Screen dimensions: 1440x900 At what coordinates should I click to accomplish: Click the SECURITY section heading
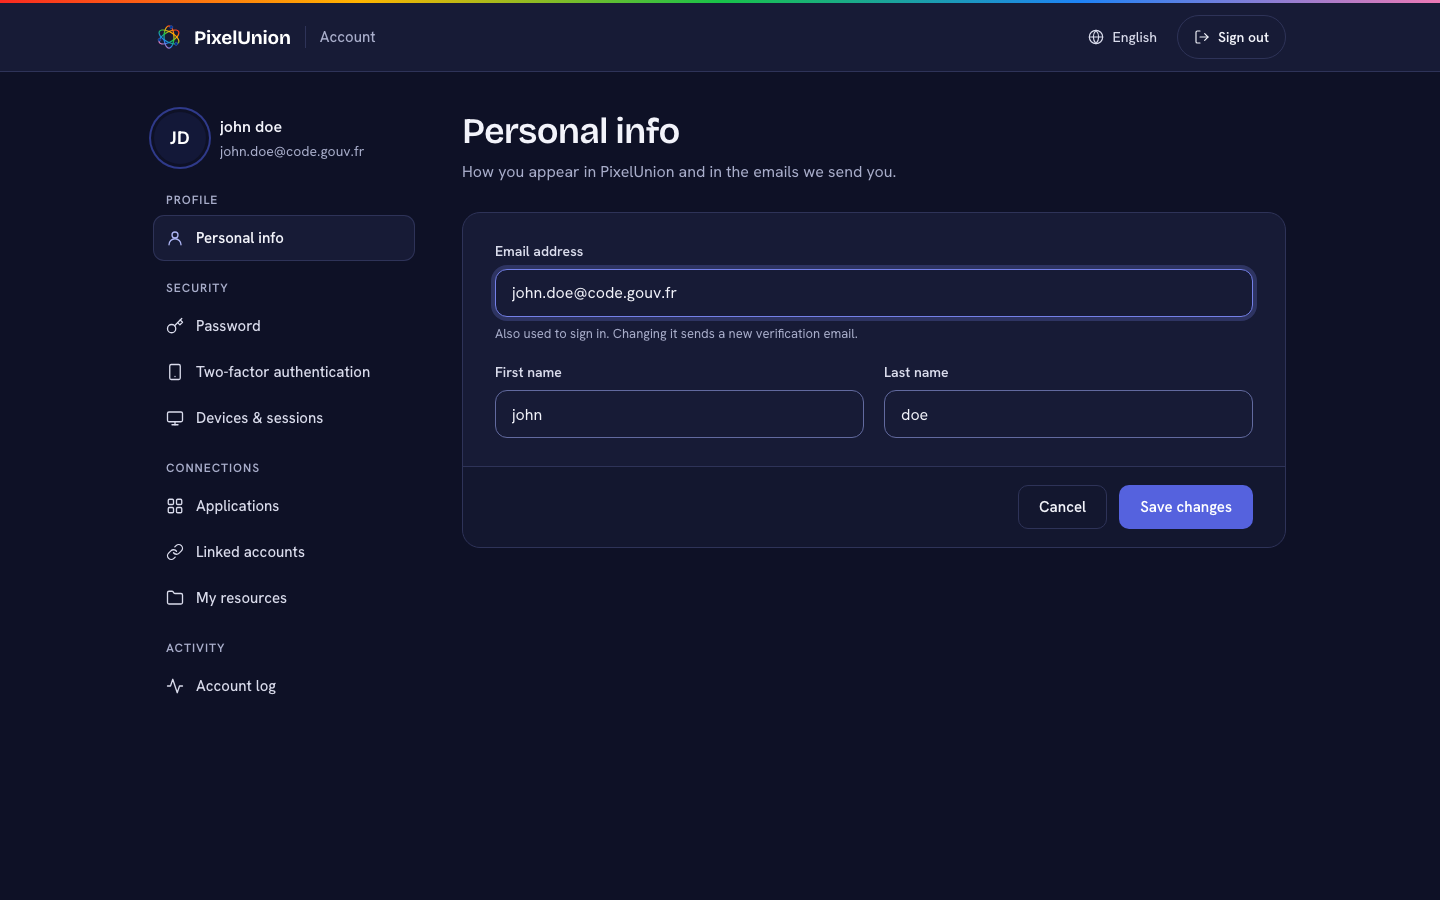(197, 288)
